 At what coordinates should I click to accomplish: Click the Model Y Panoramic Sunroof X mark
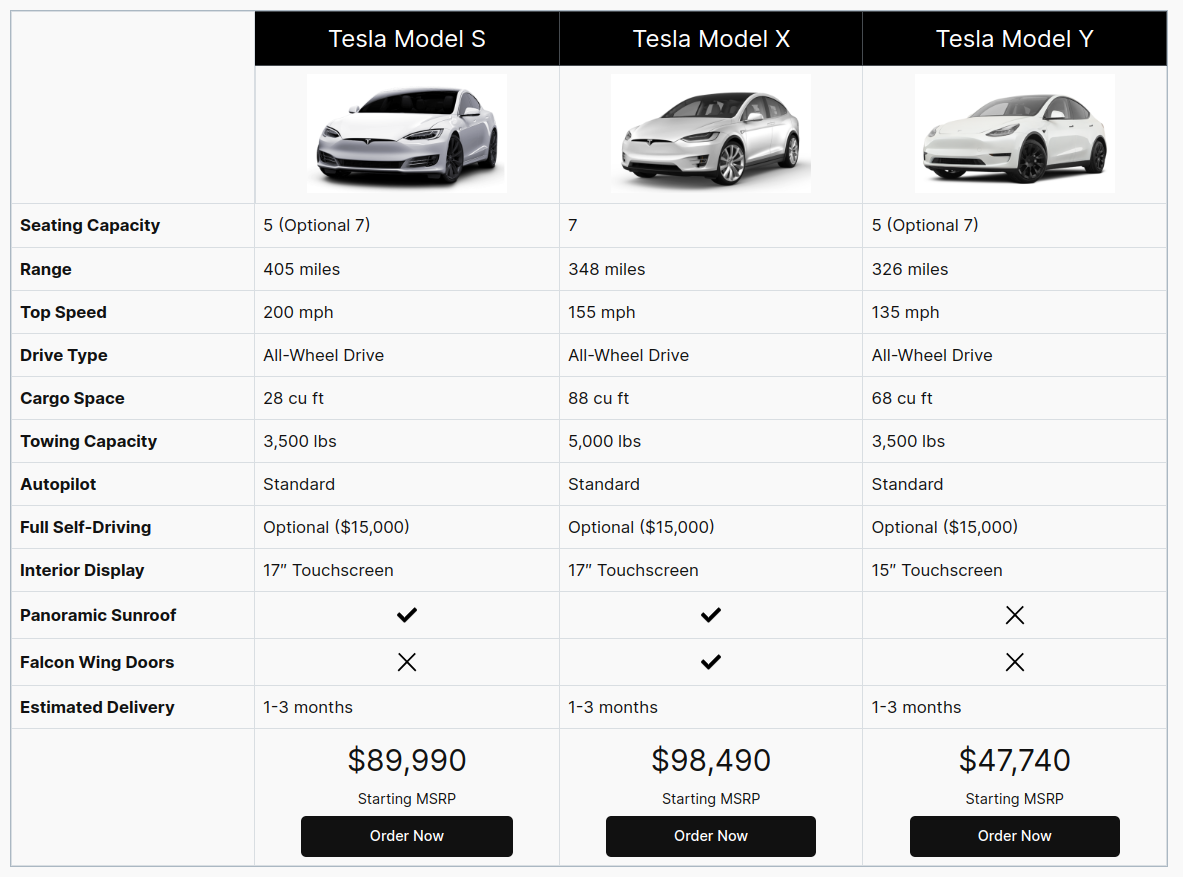1014,615
